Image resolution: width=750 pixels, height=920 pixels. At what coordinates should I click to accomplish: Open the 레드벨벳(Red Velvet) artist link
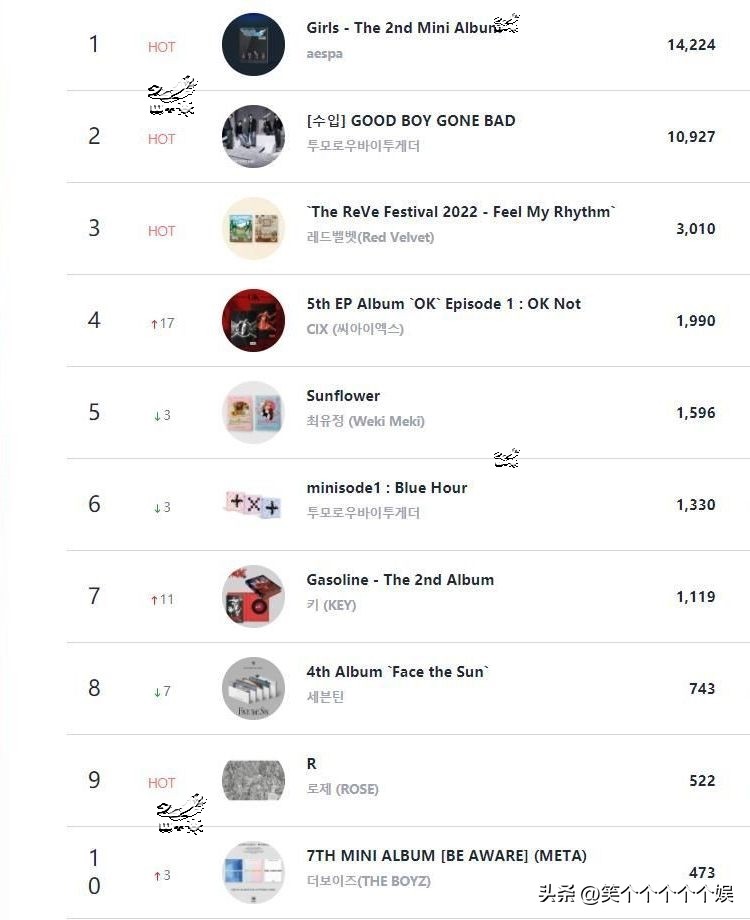(370, 237)
